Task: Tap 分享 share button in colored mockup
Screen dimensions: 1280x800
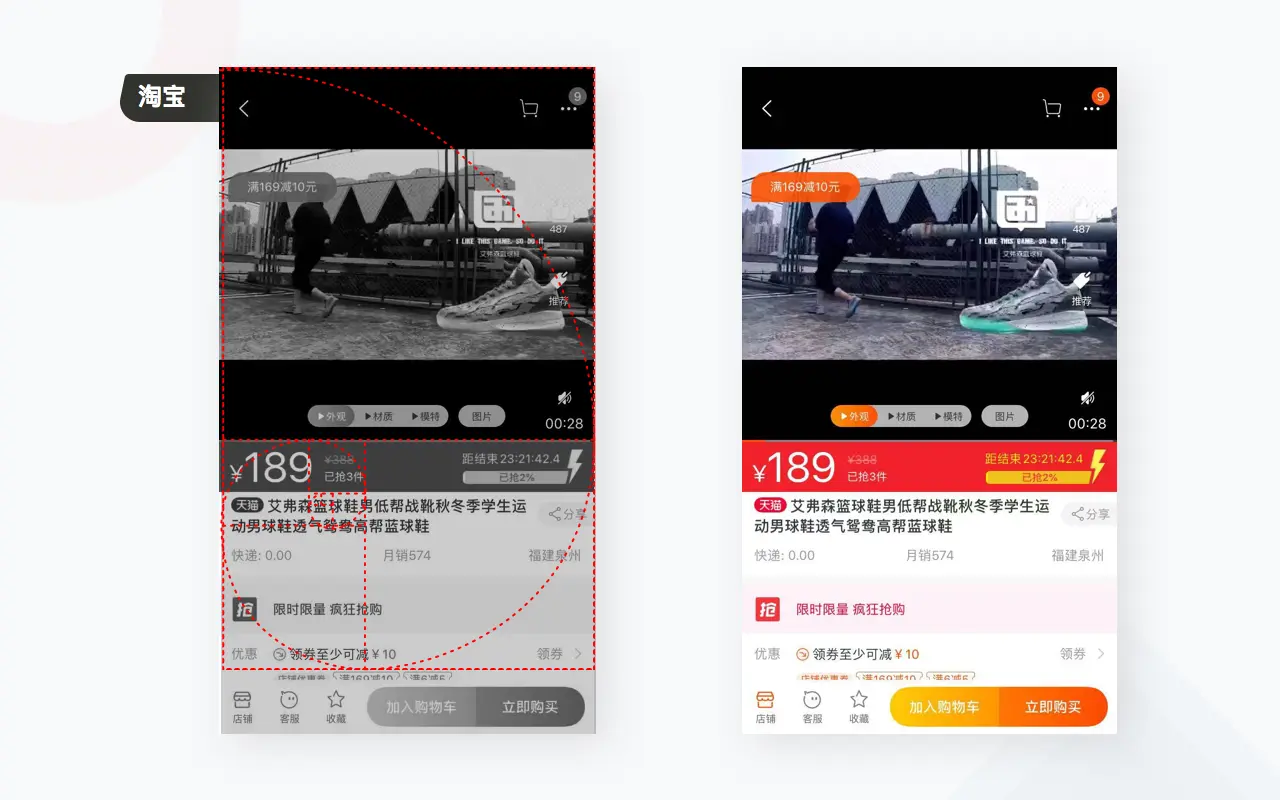Action: 1089,514
